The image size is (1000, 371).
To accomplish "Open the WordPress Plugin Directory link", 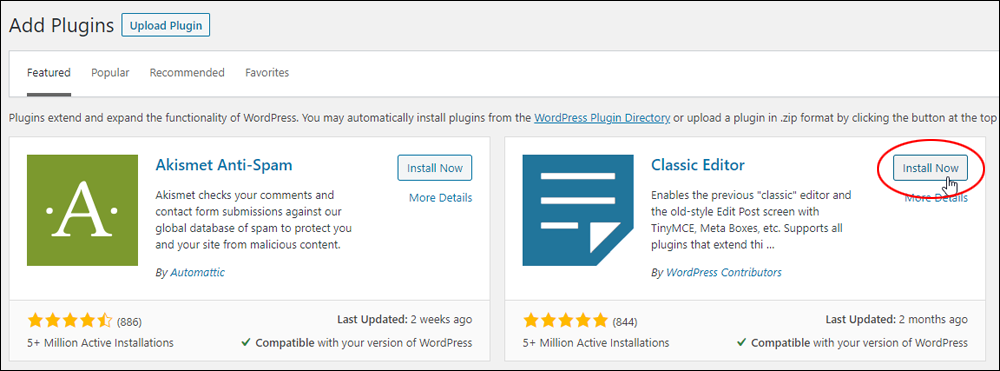I will pos(602,118).
